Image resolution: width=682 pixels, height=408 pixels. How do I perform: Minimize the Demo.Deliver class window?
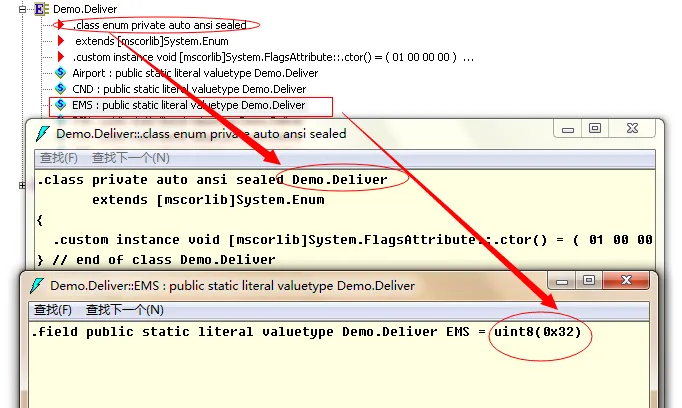tap(568, 129)
